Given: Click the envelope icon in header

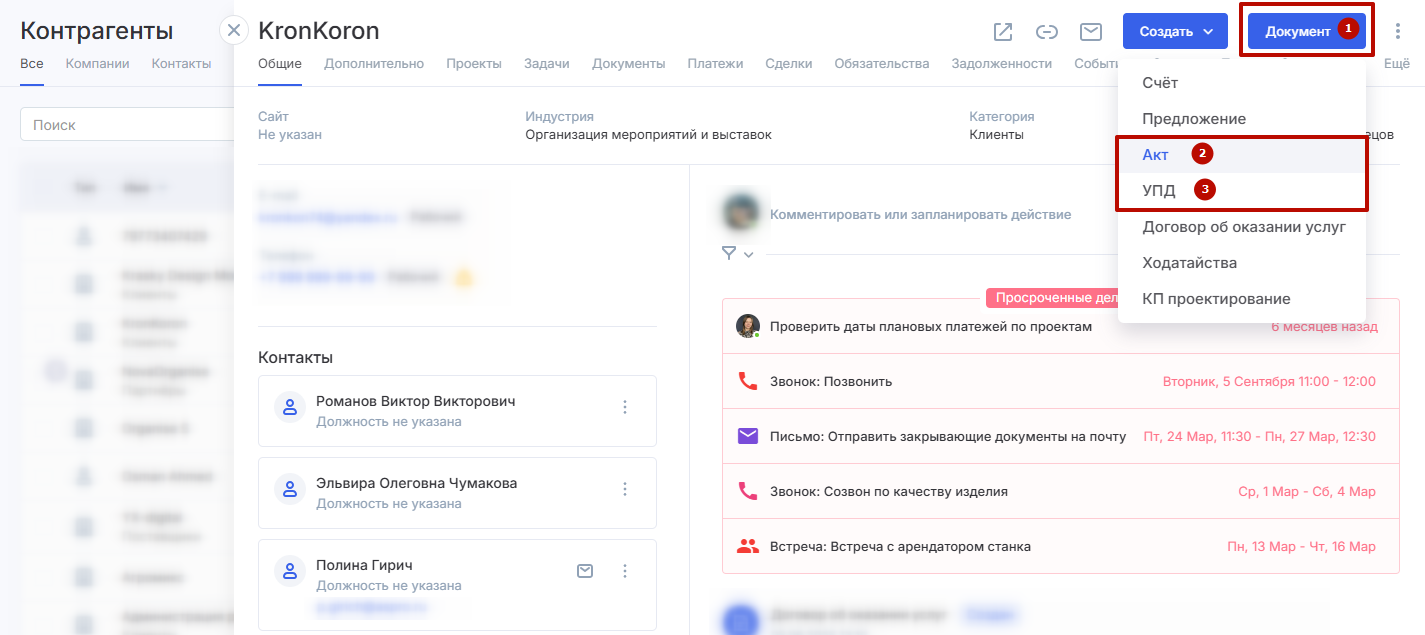Looking at the screenshot, I should (1091, 32).
